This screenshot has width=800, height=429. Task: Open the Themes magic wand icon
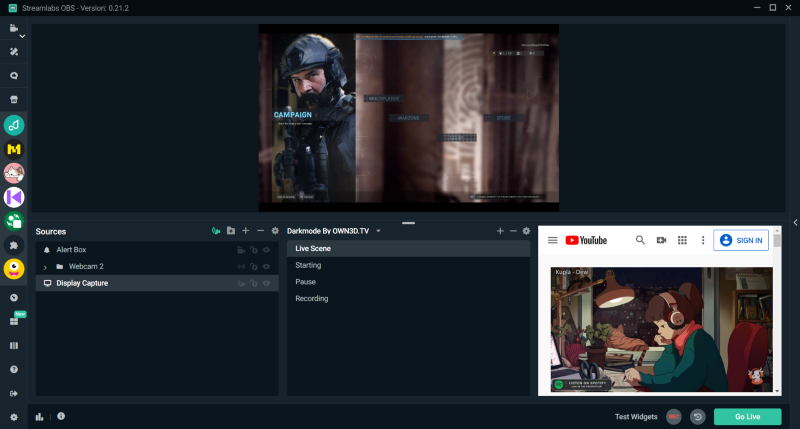coord(14,52)
